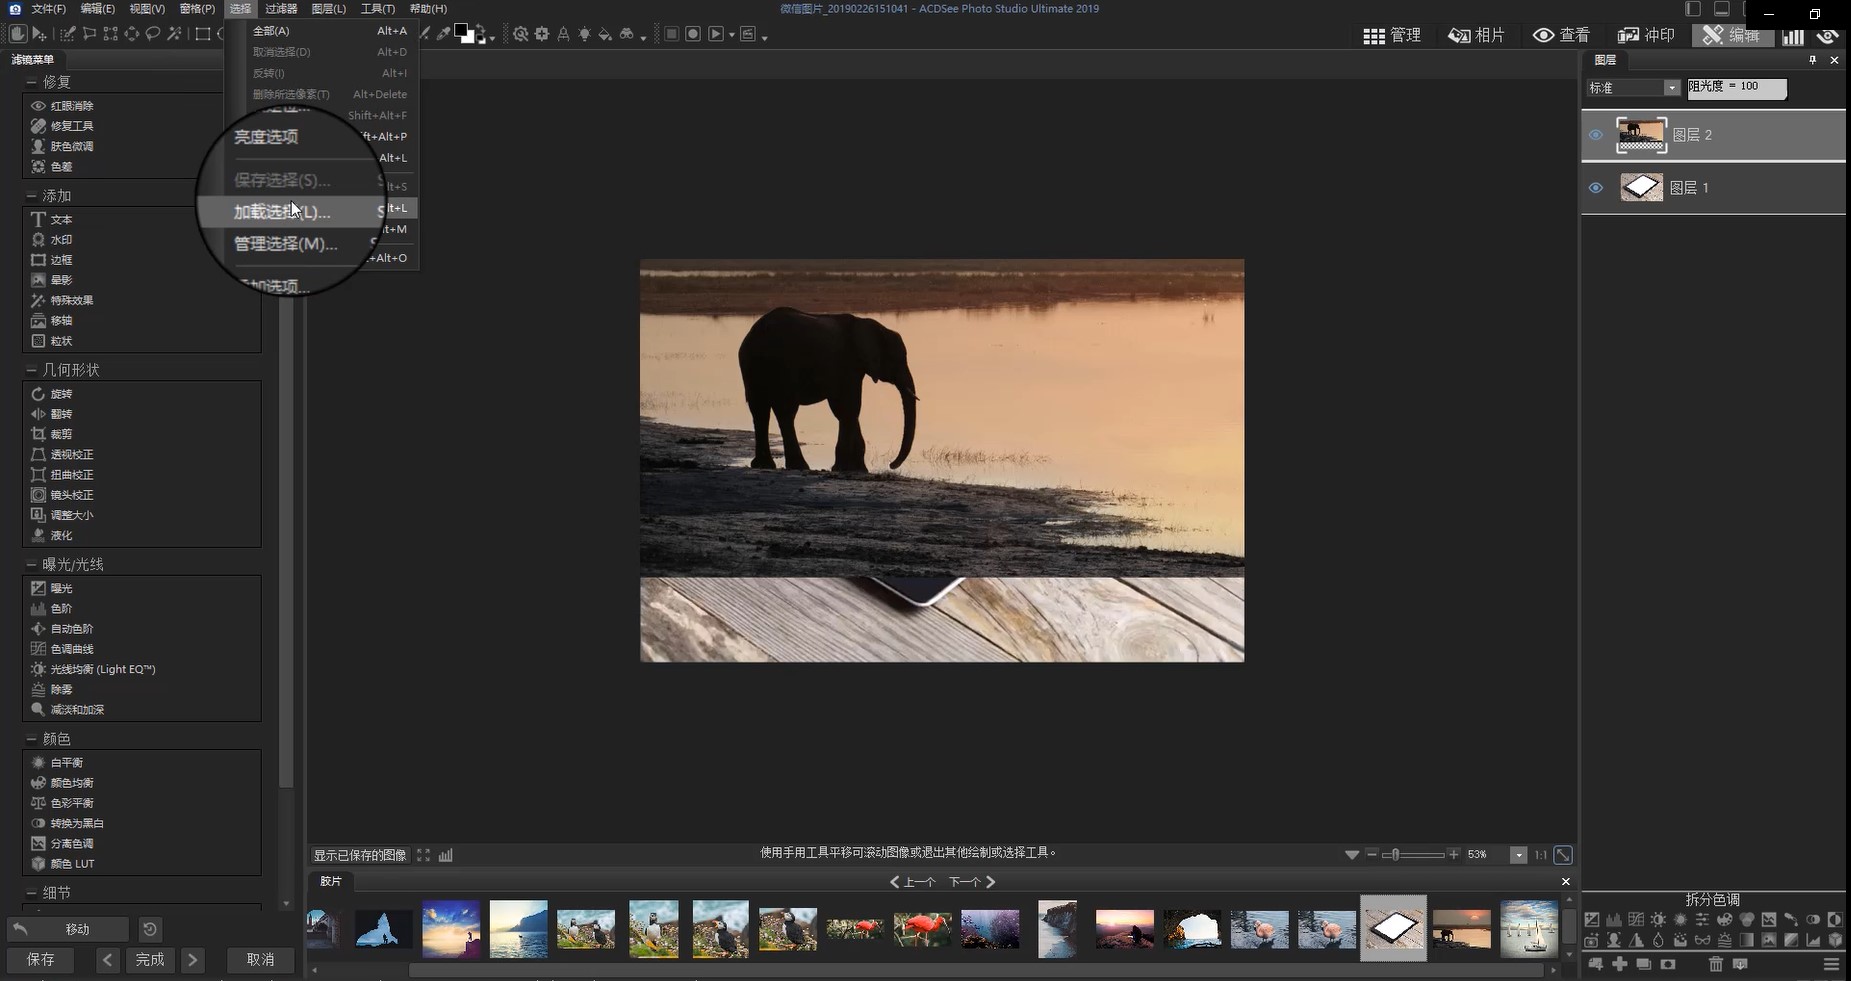Image resolution: width=1851 pixels, height=981 pixels.
Task: Select the Move tool in toolbar
Action: click(40, 34)
